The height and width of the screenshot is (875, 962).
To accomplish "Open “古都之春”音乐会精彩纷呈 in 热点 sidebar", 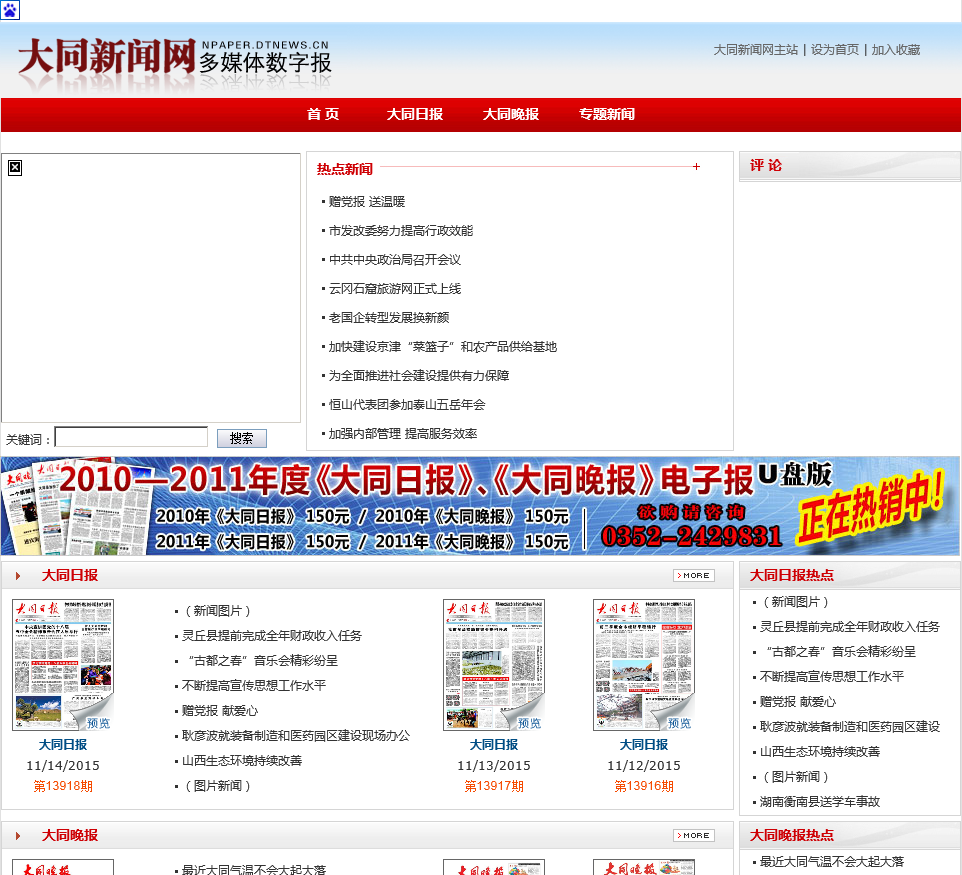I will [x=841, y=652].
